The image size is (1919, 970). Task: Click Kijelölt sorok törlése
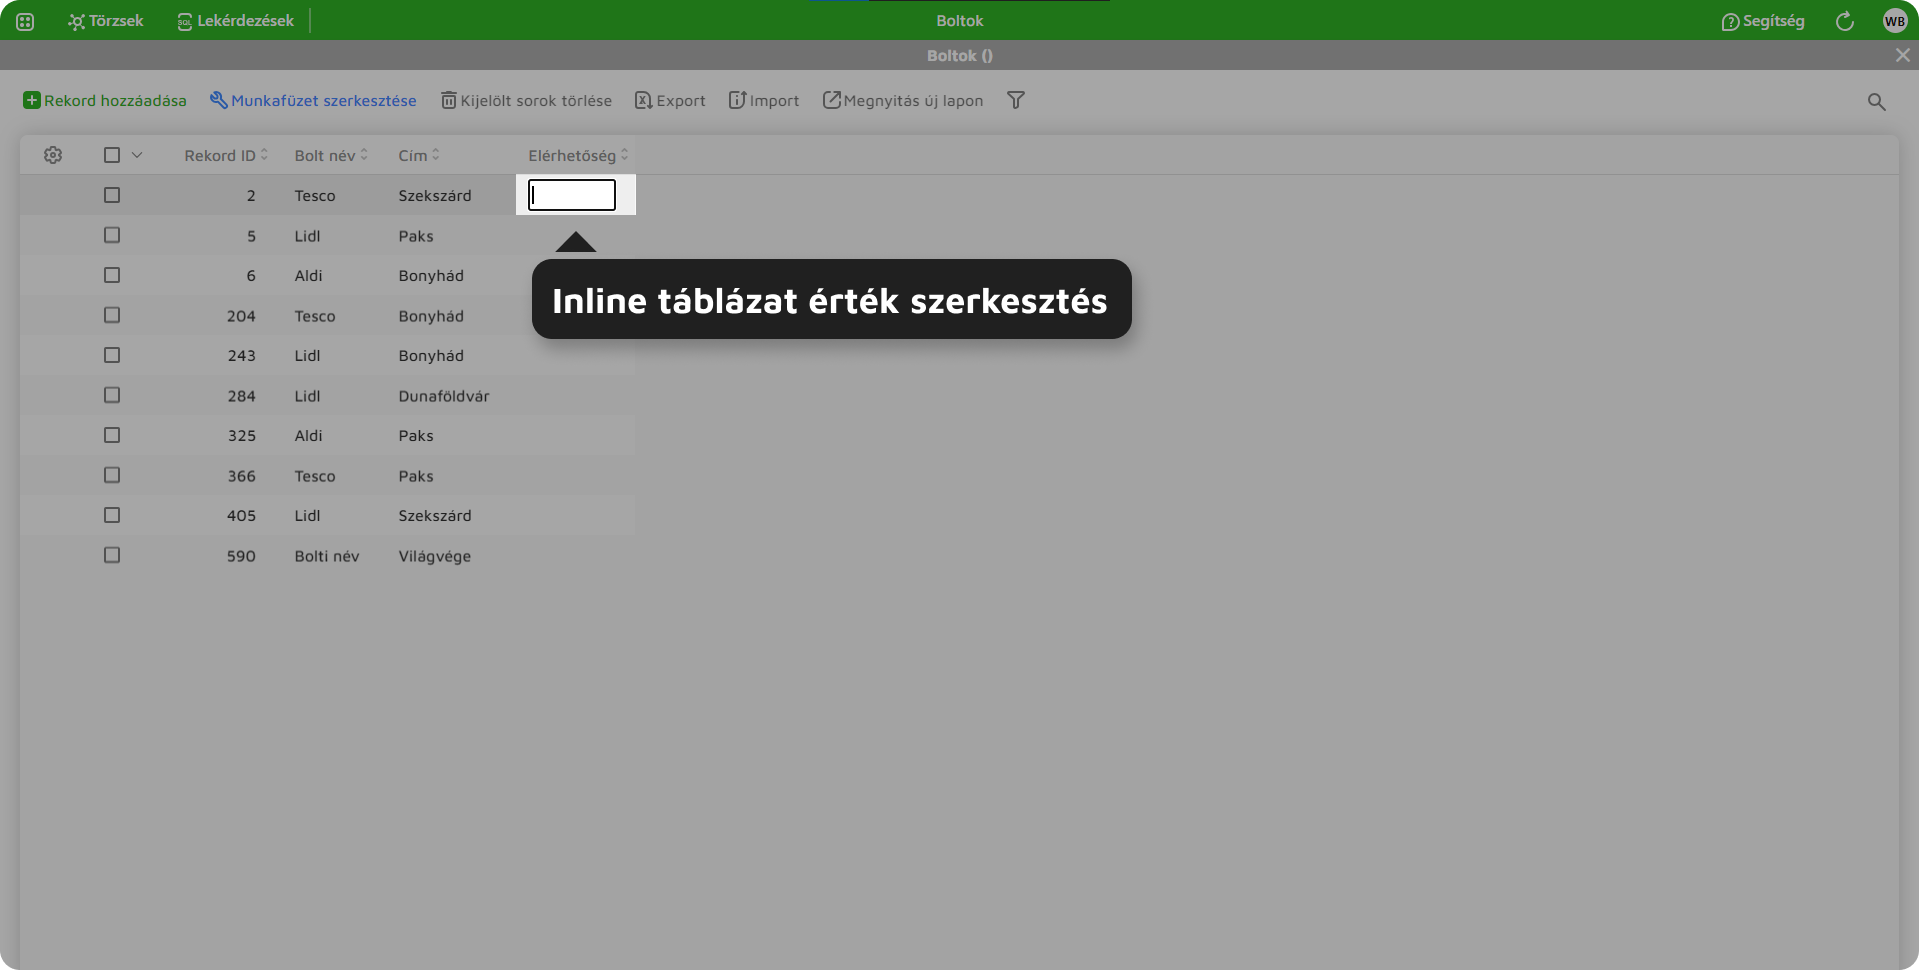coord(526,100)
